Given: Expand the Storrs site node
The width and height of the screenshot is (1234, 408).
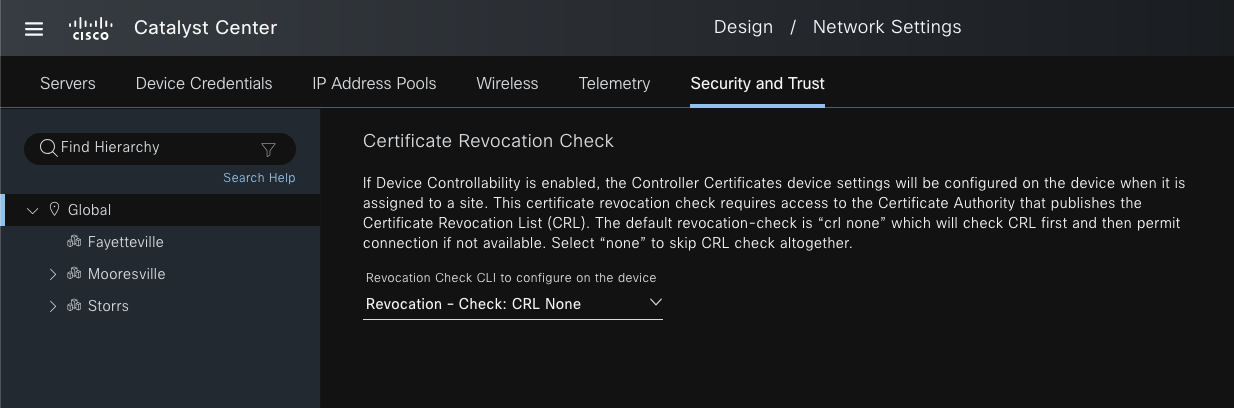Looking at the screenshot, I should 53,306.
